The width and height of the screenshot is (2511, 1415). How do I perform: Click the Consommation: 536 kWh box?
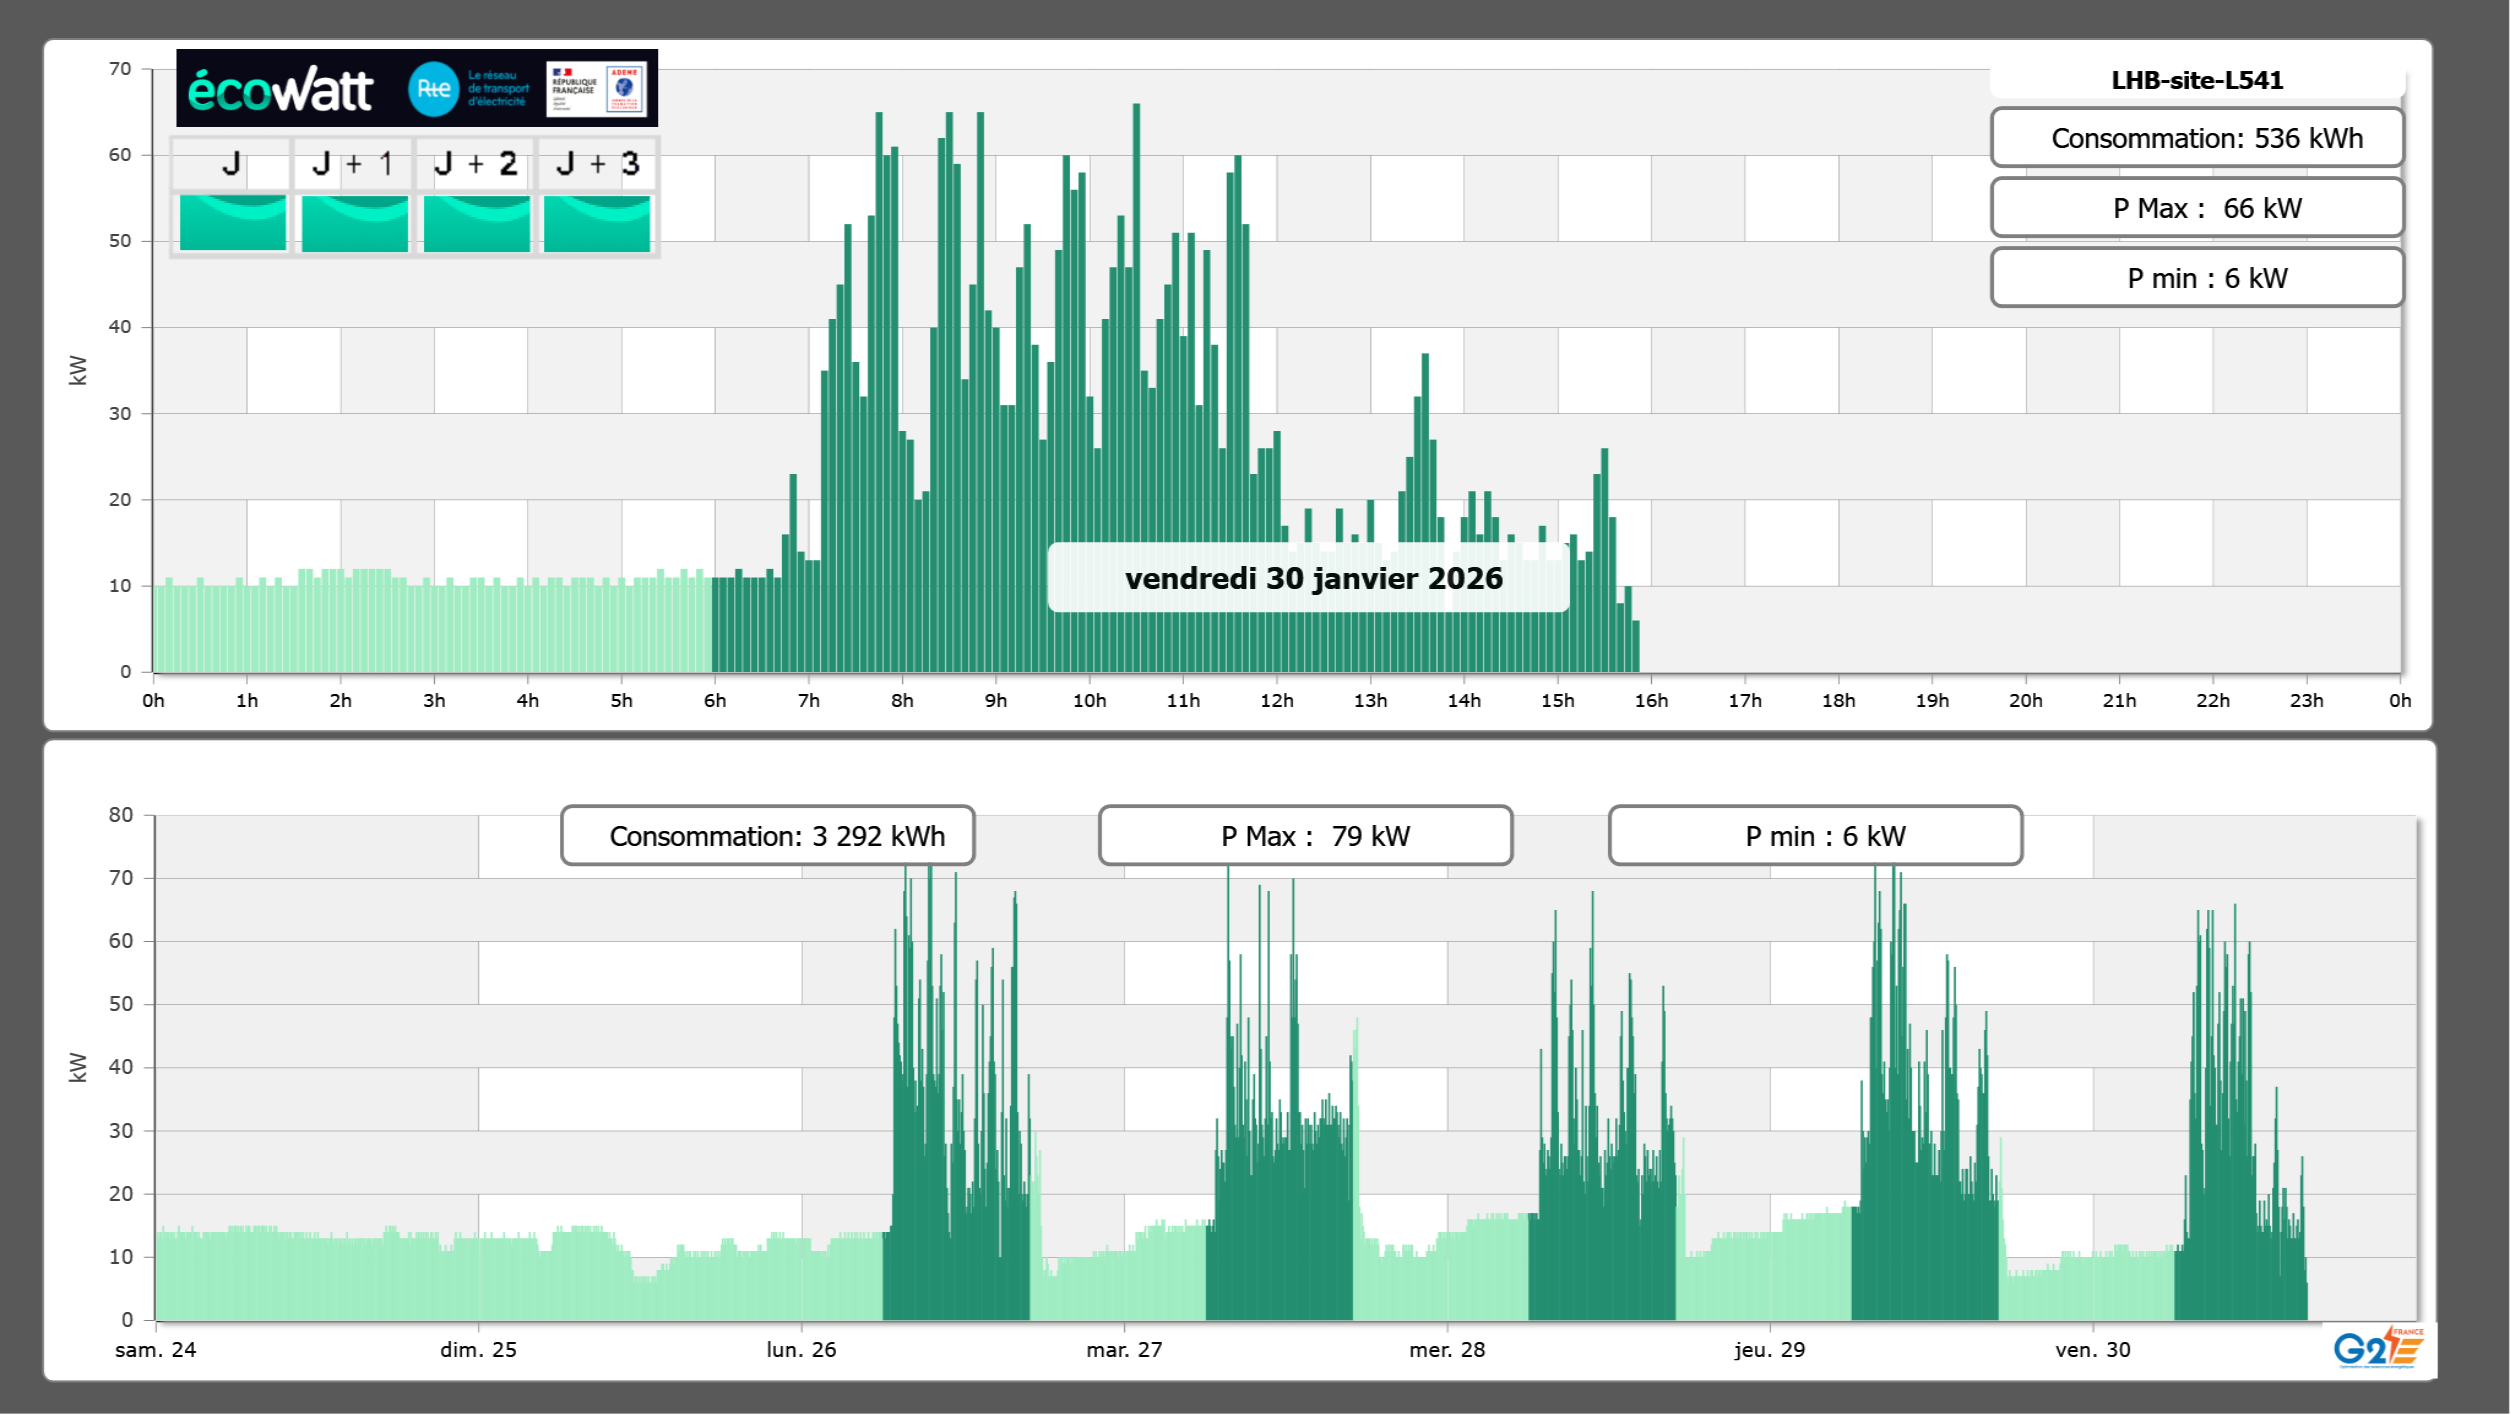tap(2197, 138)
